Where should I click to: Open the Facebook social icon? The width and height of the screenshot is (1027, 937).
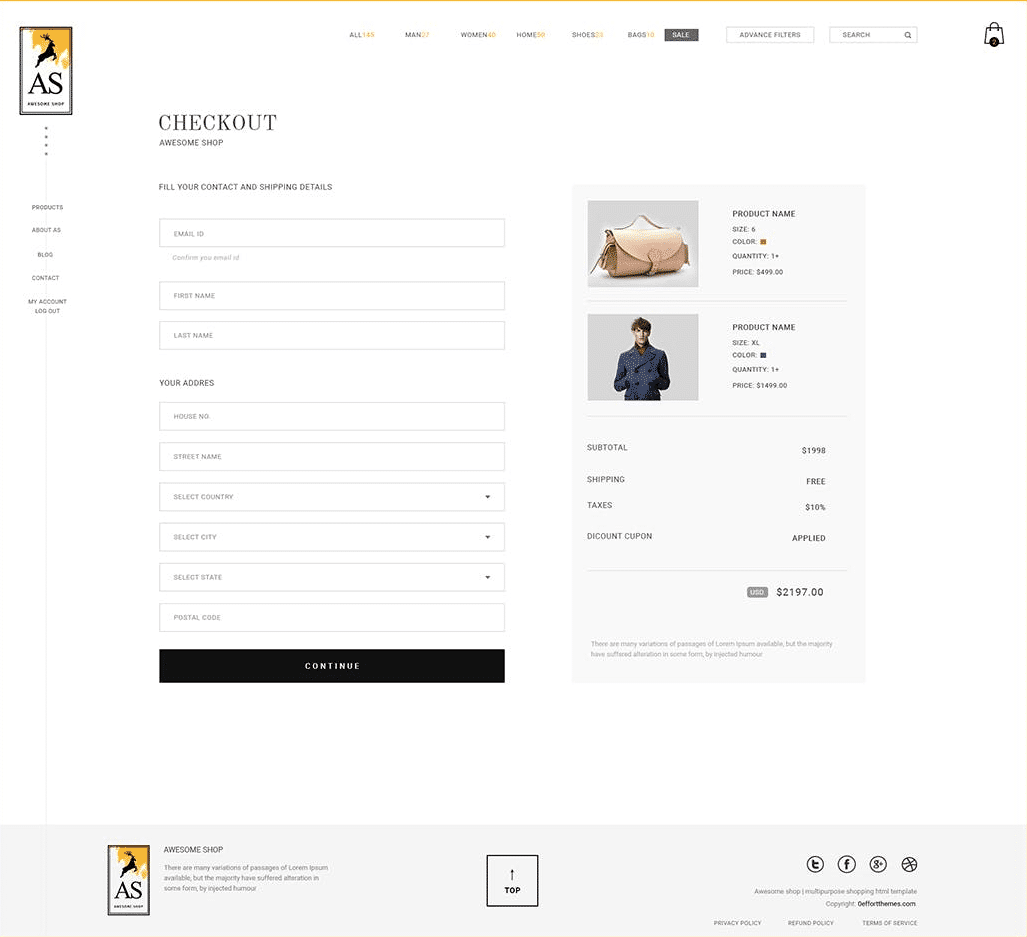(846, 864)
